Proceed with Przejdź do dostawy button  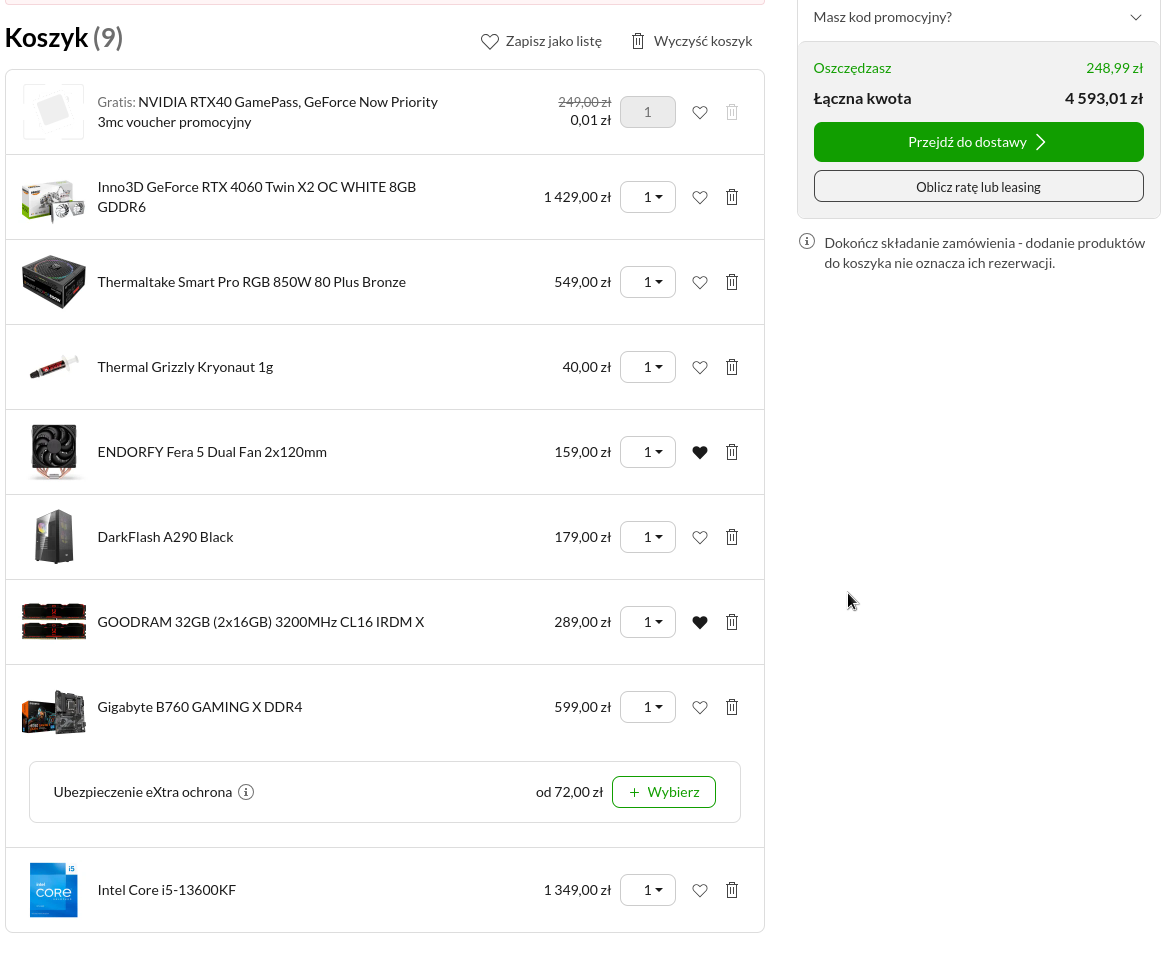pos(978,142)
